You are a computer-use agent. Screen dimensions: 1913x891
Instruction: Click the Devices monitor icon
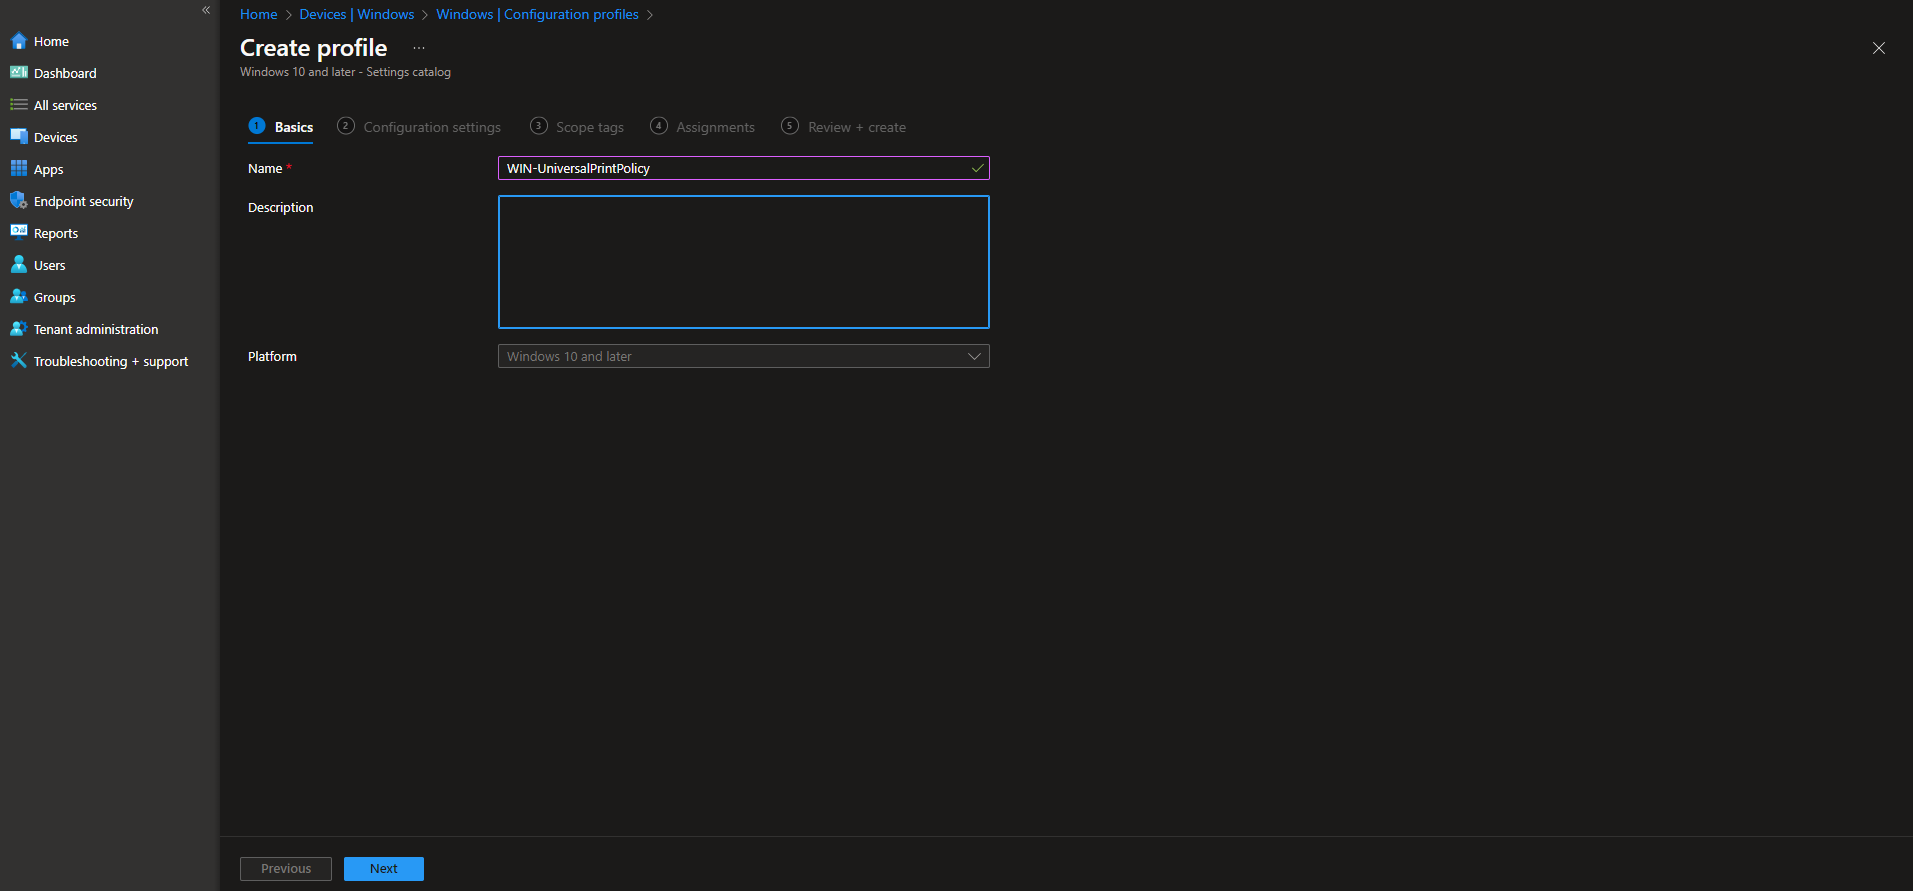tap(19, 137)
